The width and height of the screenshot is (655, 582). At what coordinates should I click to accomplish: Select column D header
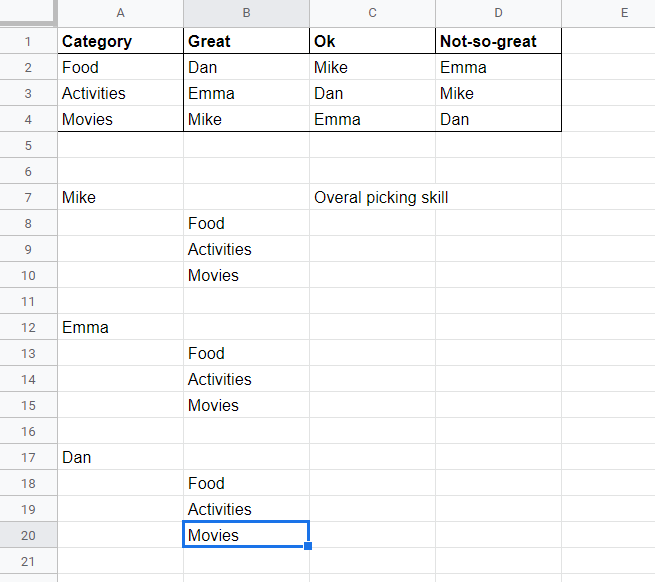pyautogui.click(x=498, y=13)
